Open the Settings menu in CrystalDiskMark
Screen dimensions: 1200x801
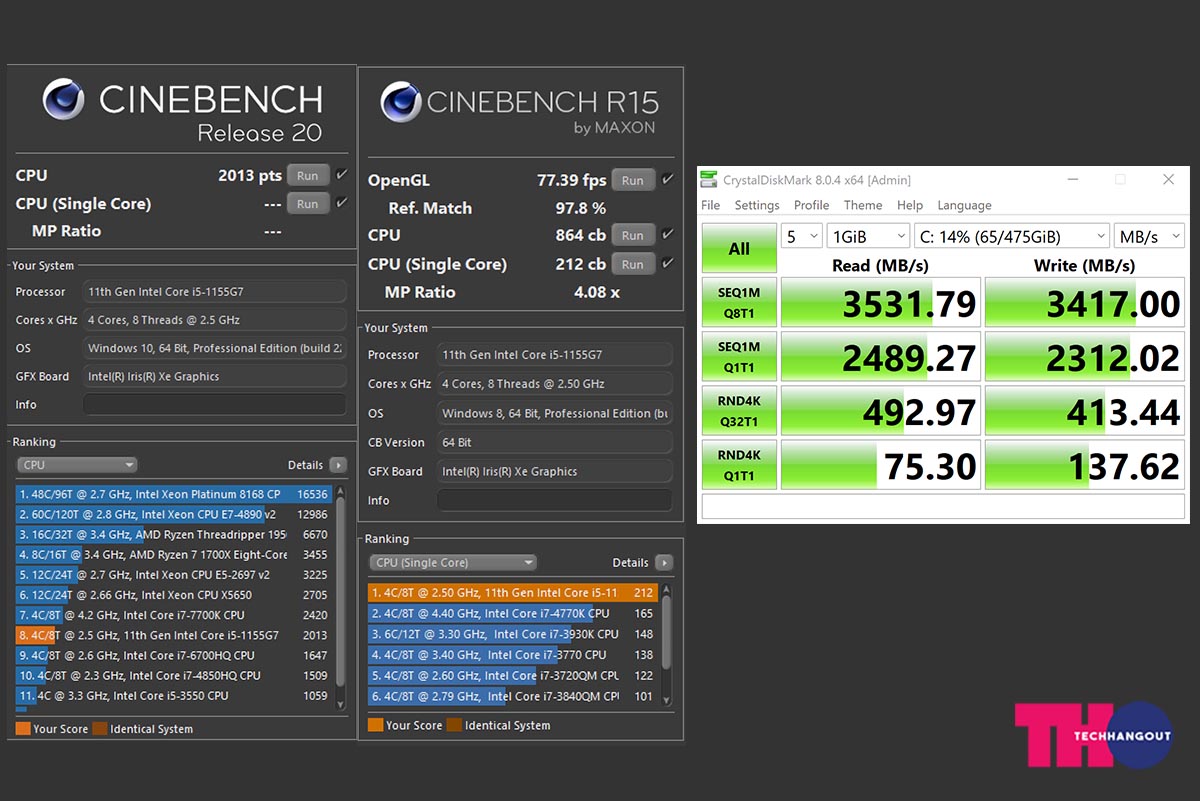tap(757, 205)
